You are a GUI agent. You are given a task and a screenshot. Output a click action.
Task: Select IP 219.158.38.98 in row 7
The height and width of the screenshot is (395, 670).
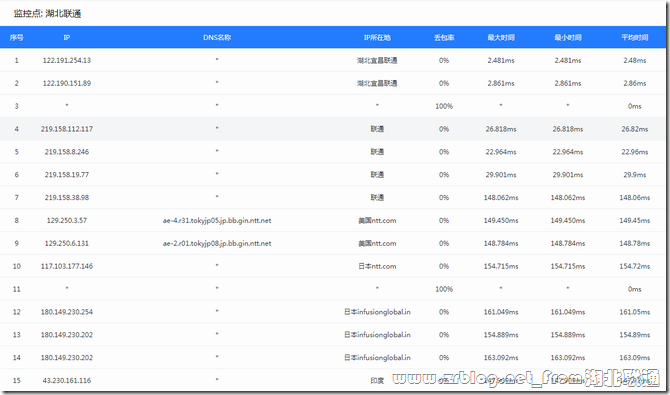click(x=67, y=198)
